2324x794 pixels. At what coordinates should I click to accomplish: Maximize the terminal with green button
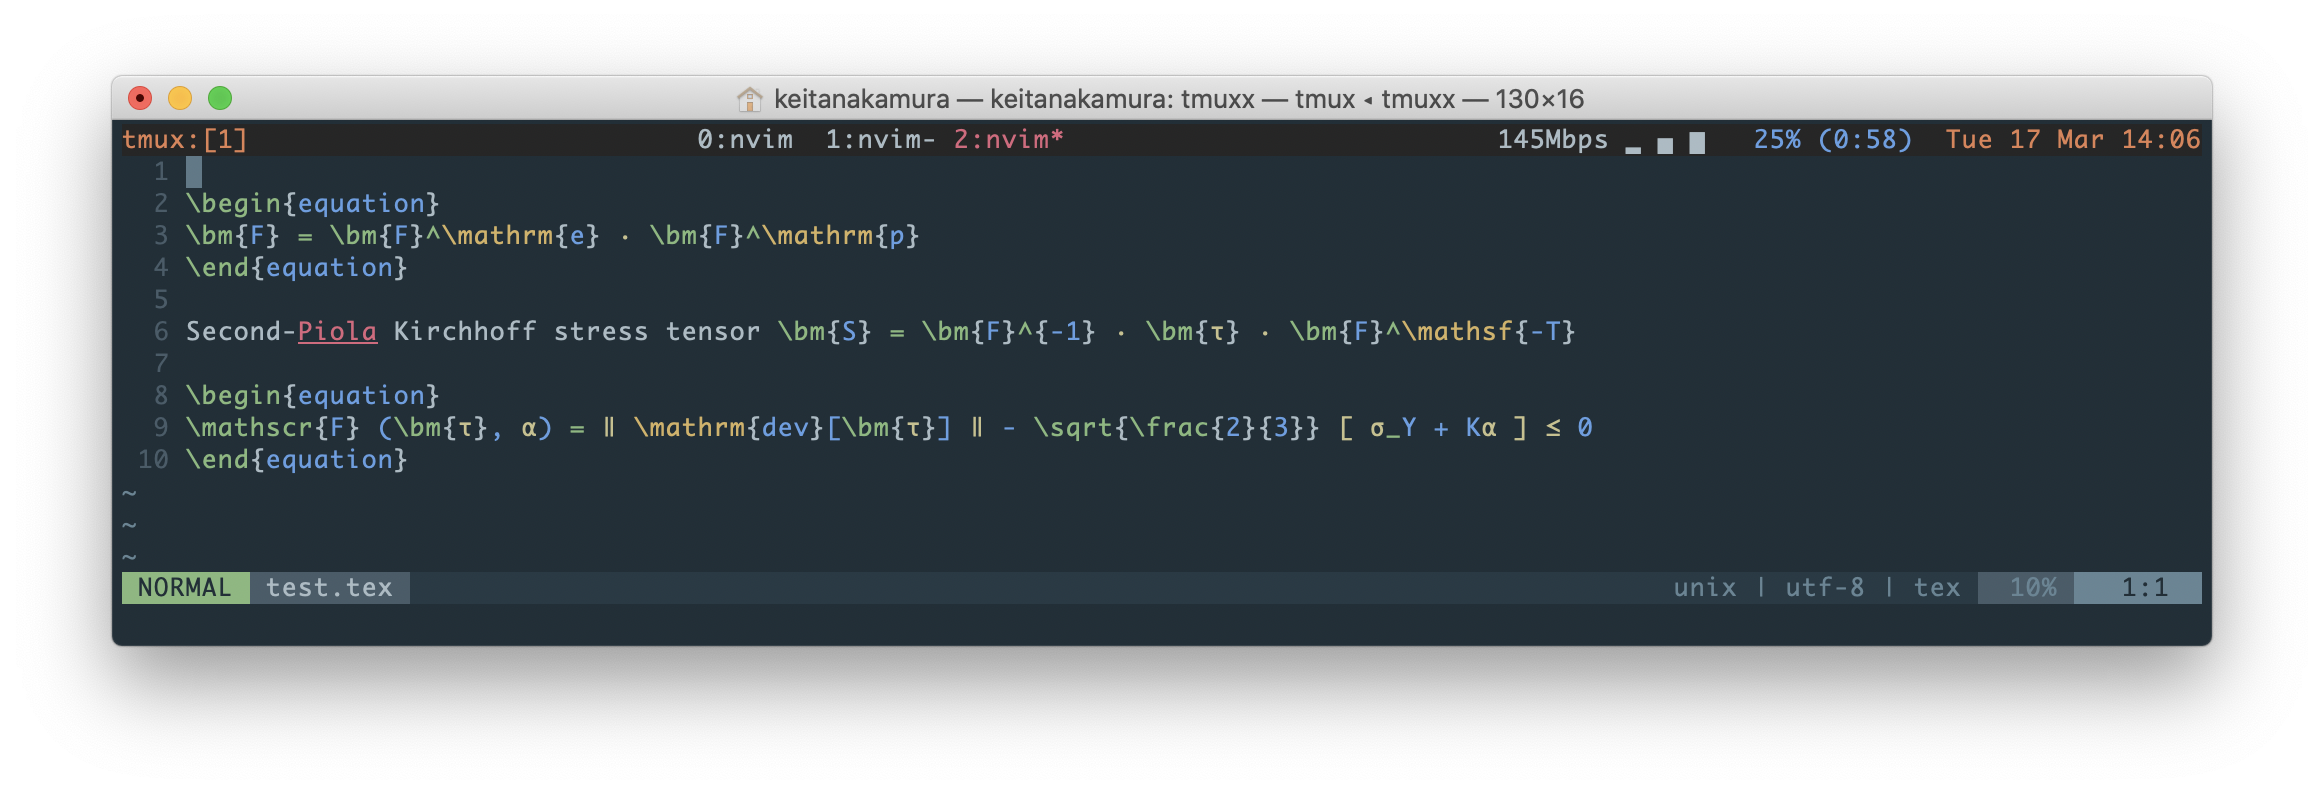point(220,98)
